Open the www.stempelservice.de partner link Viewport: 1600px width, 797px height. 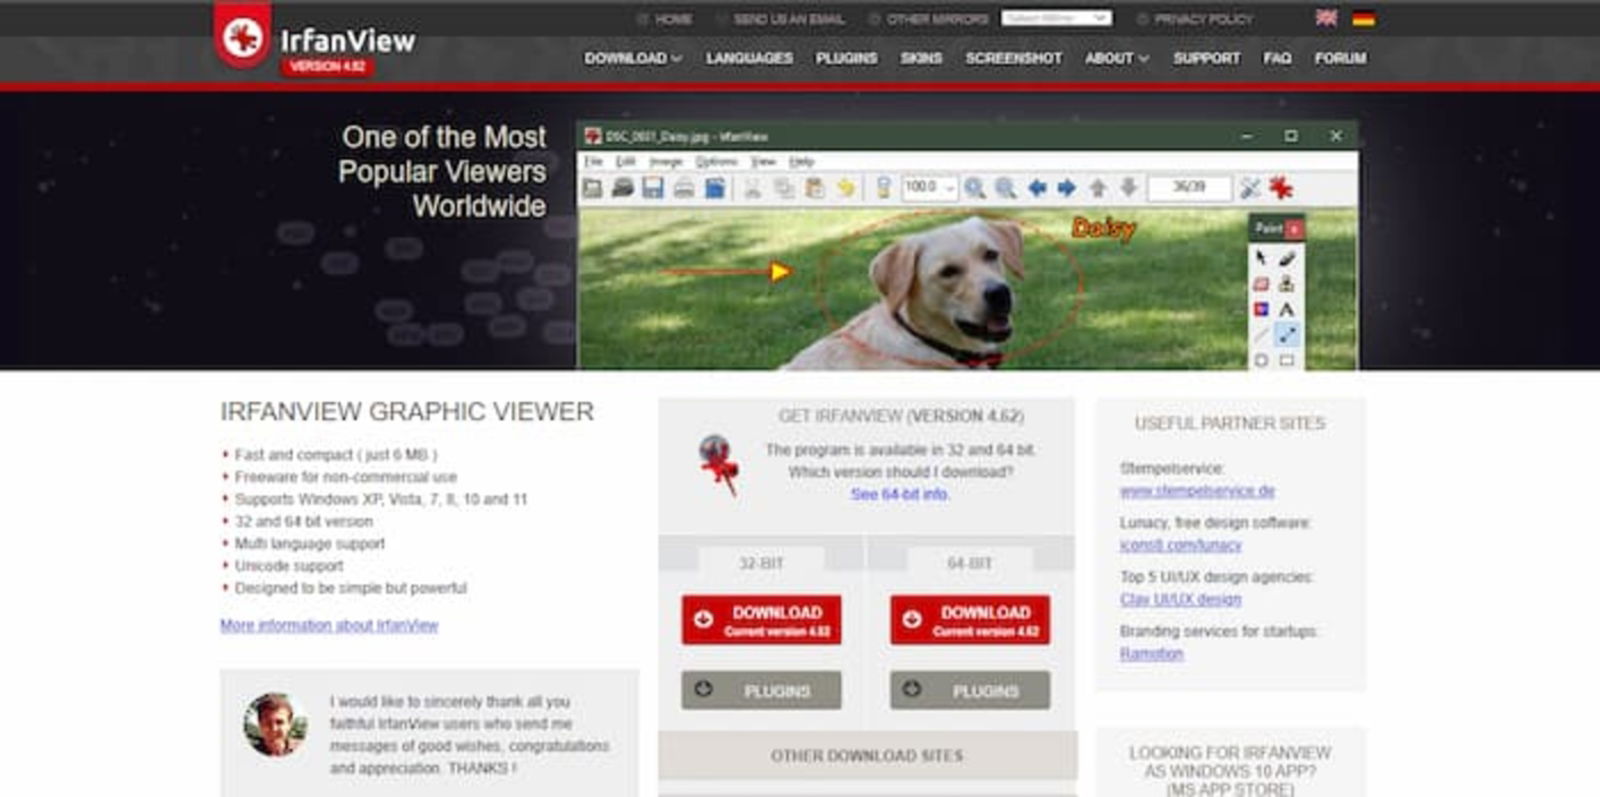(x=1197, y=491)
